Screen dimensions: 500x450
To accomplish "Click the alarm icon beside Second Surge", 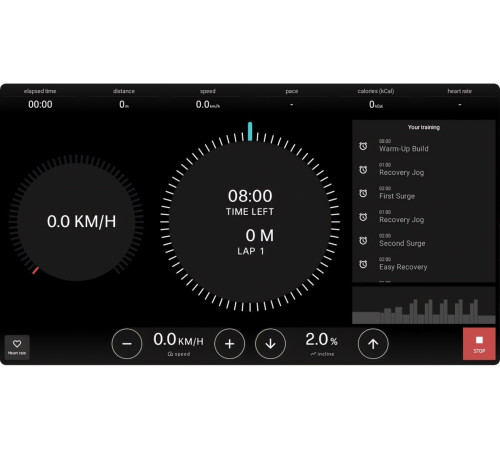I will tap(363, 241).
